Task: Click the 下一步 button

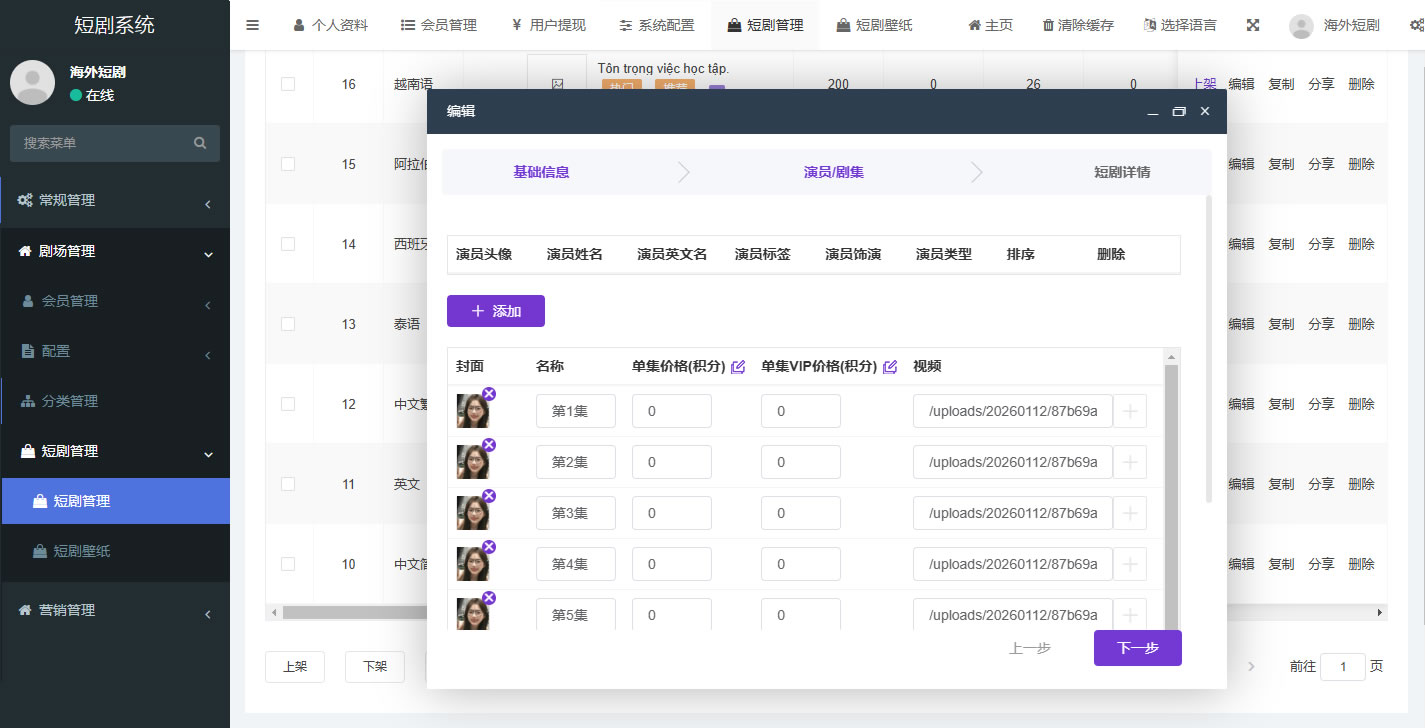Action: (1137, 648)
